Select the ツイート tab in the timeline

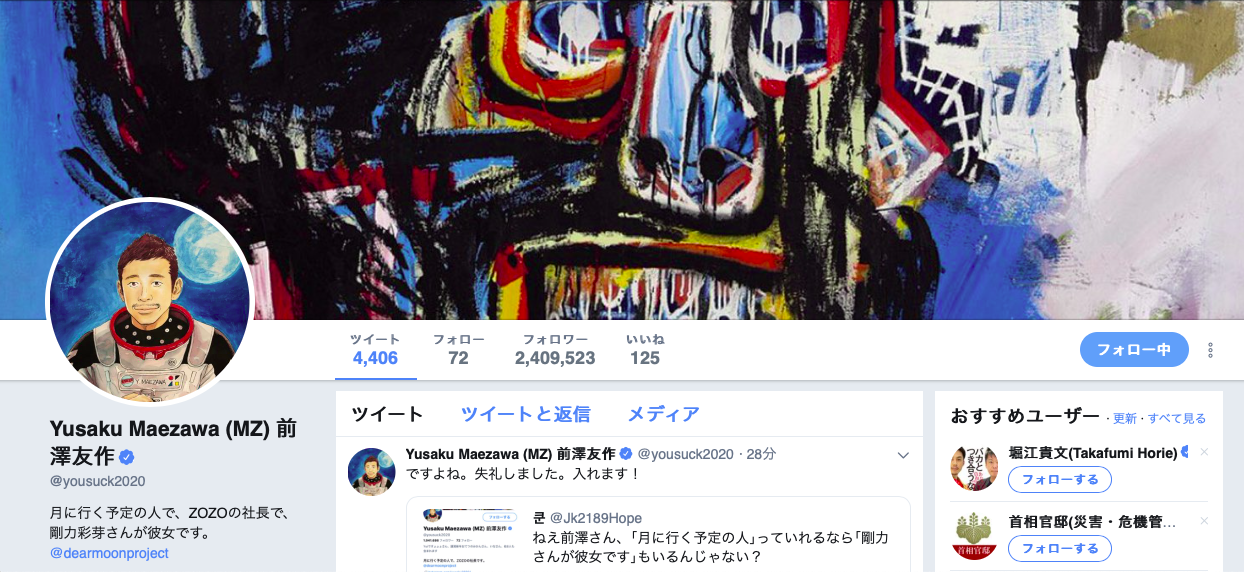pyautogui.click(x=387, y=414)
